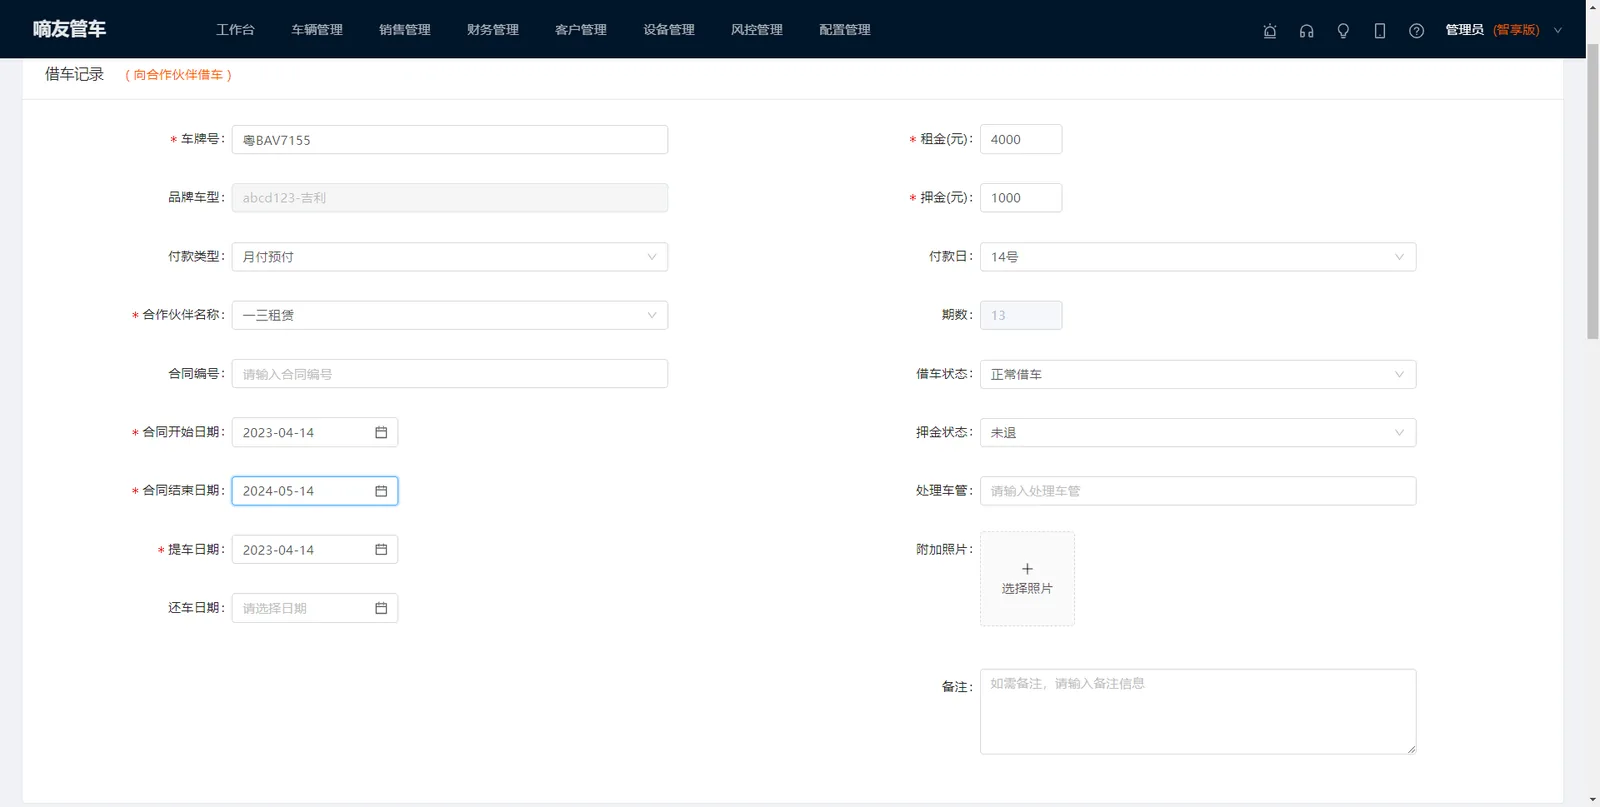This screenshot has height=807, width=1600.
Task: Open the 销售管理 menu
Action: click(405, 30)
